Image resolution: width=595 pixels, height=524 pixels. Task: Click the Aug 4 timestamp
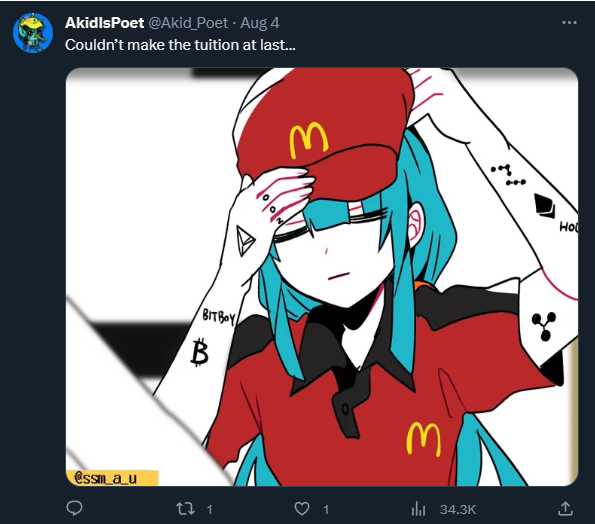point(260,23)
